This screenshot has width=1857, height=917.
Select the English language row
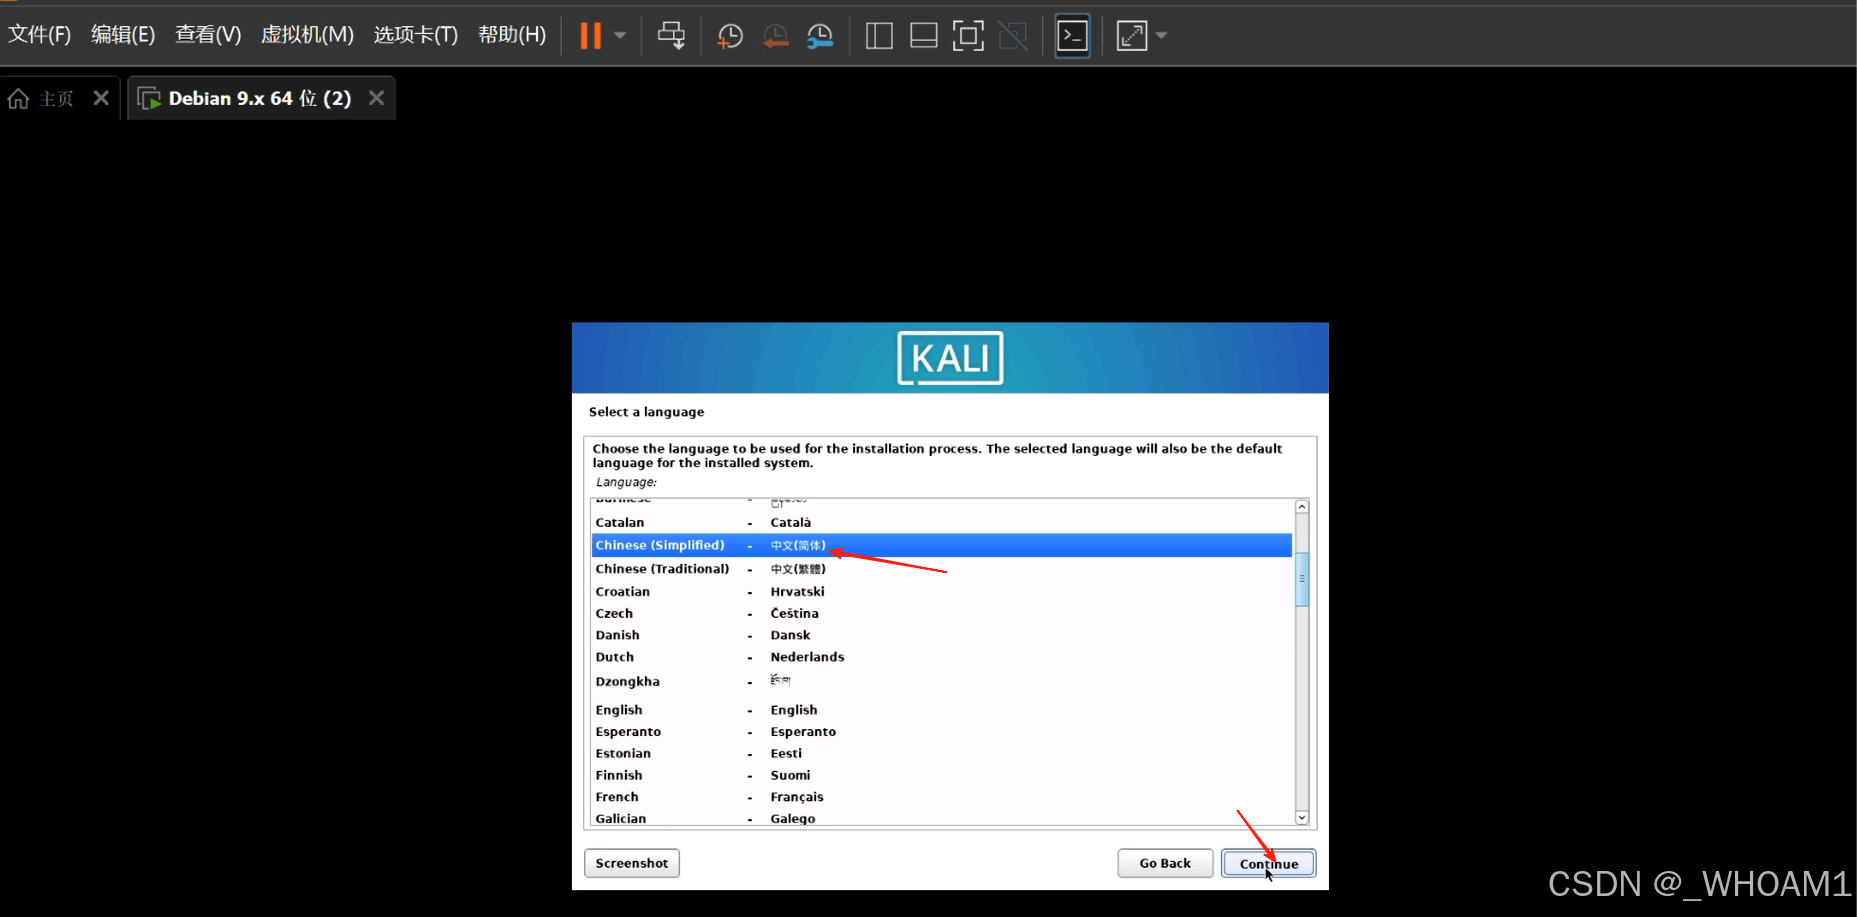tap(941, 710)
